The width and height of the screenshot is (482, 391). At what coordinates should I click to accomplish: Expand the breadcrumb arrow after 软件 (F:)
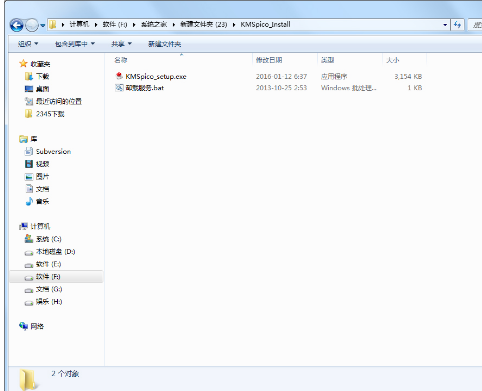[134, 25]
